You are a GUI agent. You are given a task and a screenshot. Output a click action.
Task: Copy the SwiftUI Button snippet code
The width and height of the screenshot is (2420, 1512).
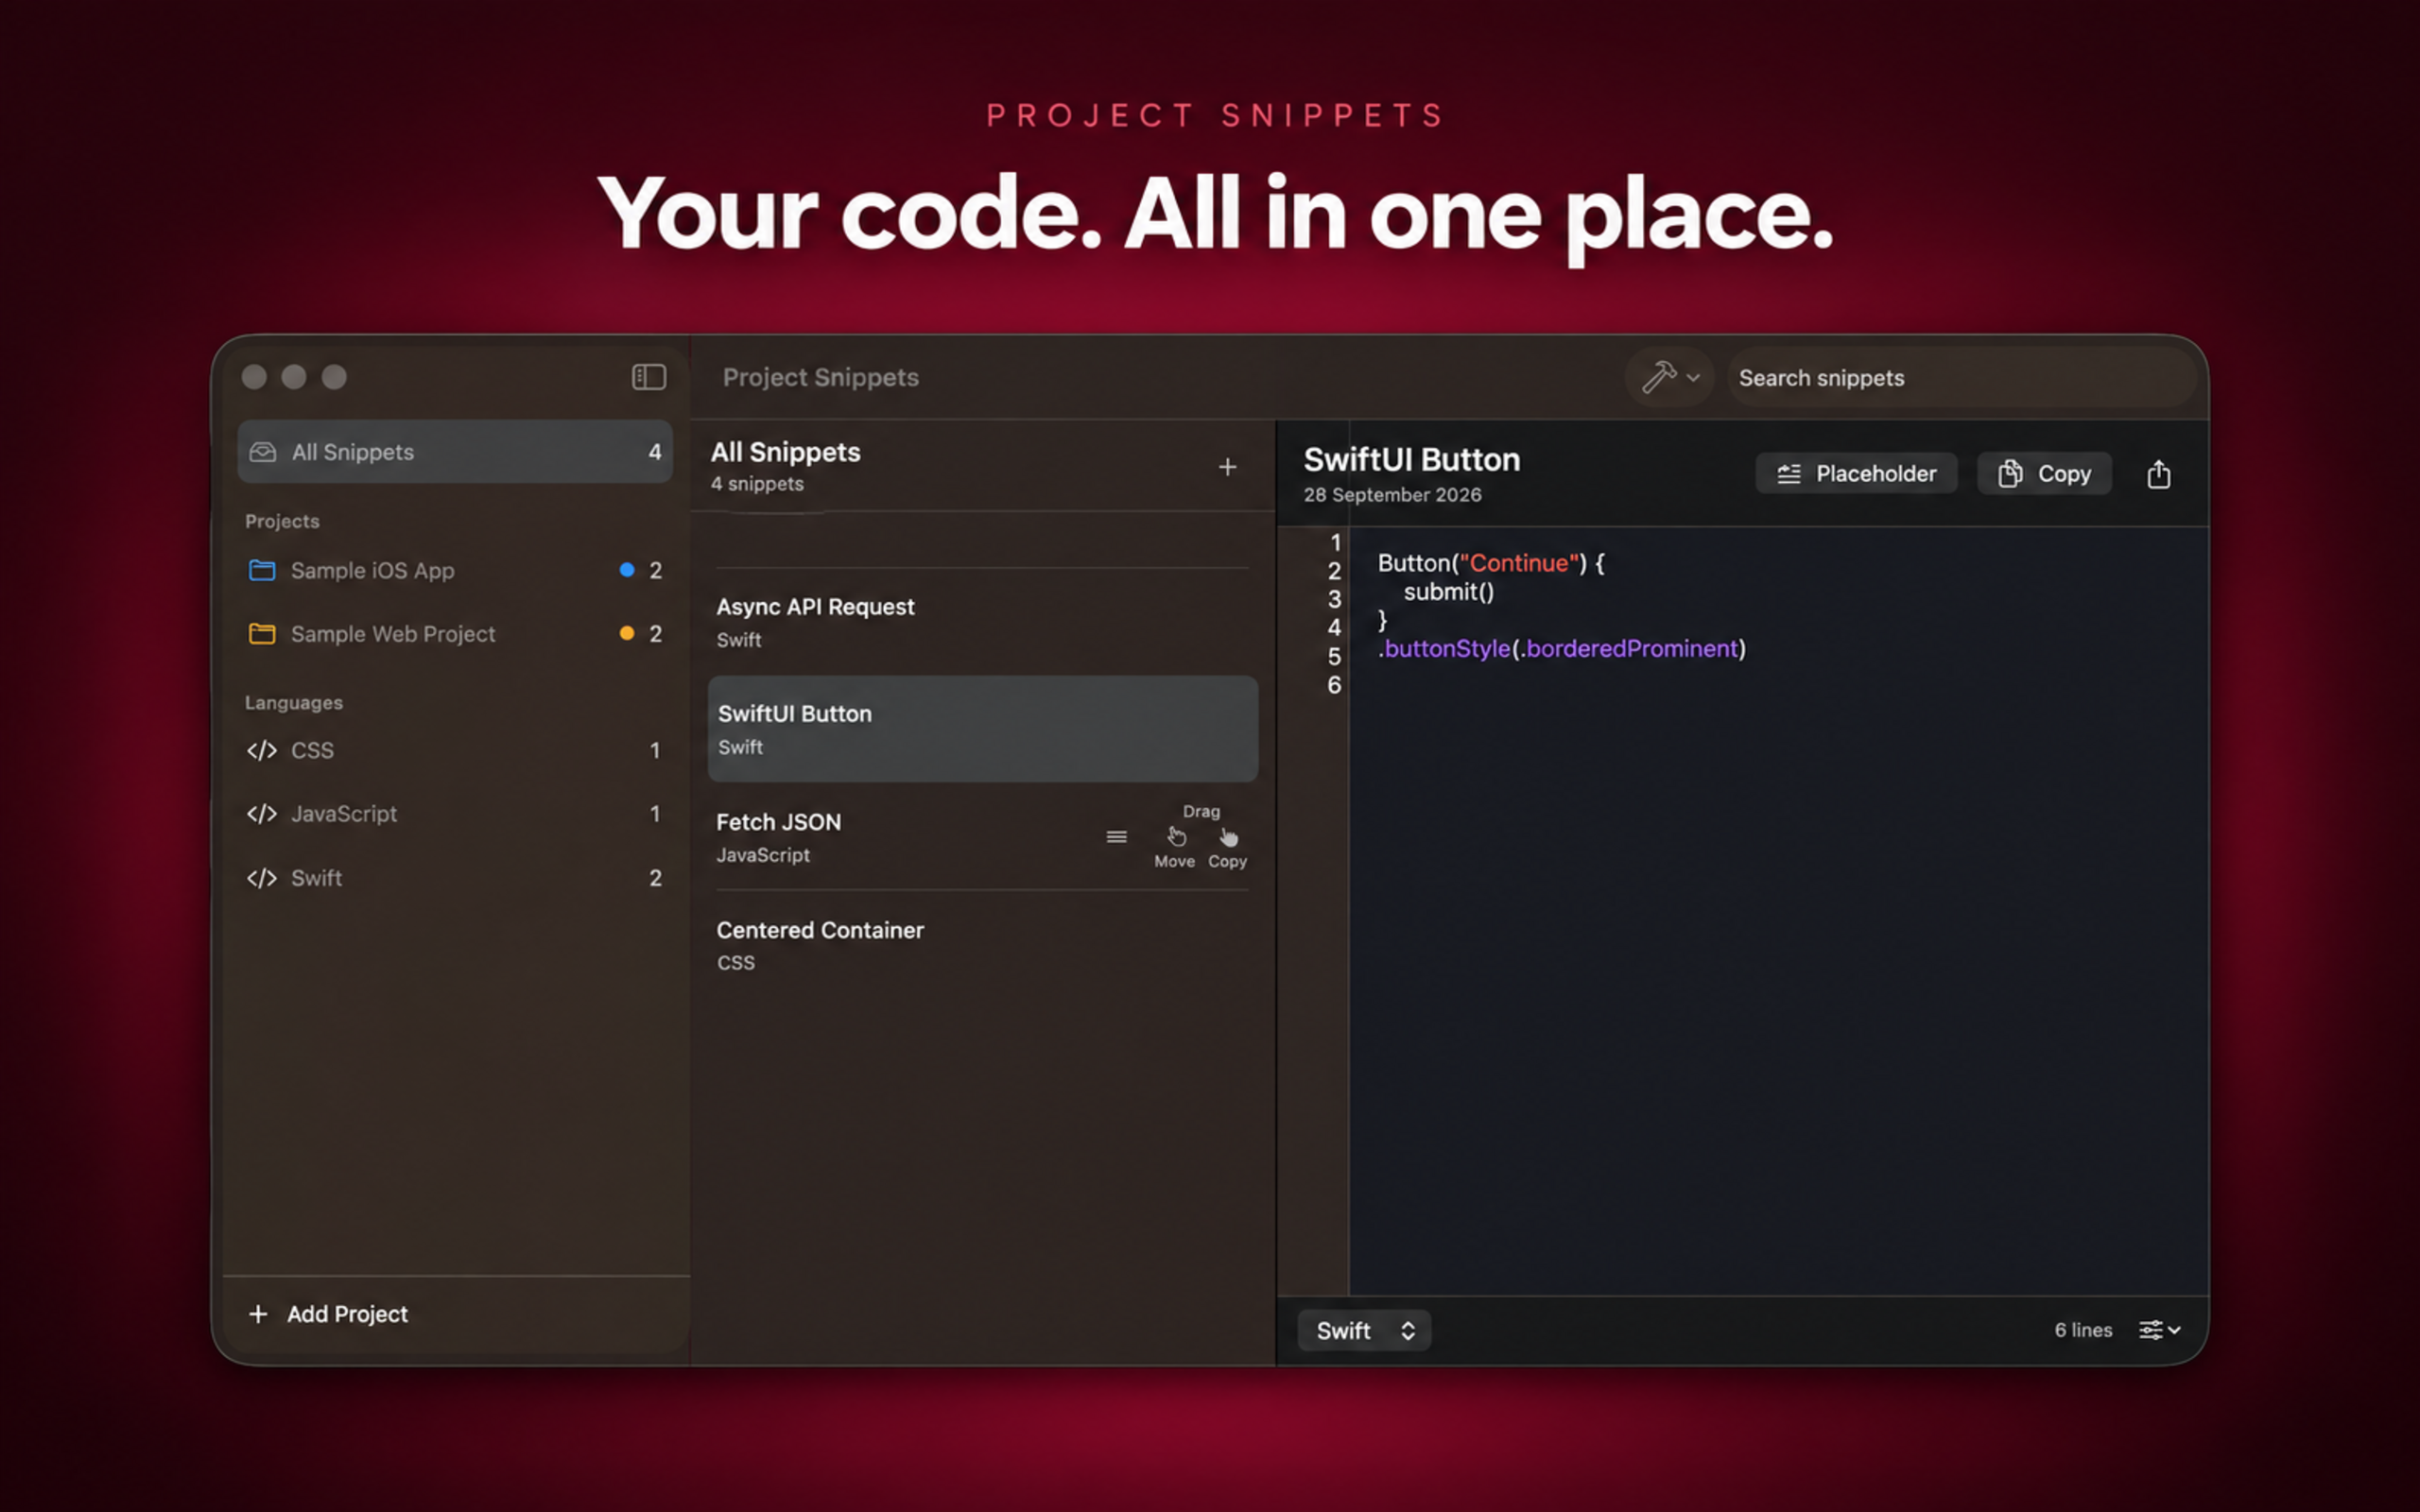tap(2044, 474)
